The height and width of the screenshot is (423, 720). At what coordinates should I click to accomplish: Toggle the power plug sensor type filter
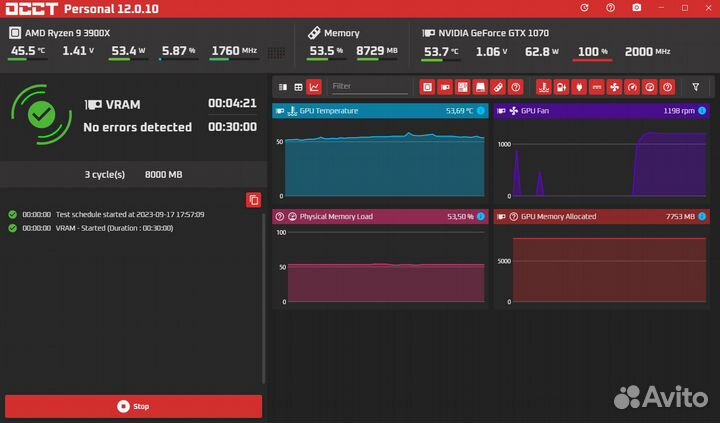(579, 87)
